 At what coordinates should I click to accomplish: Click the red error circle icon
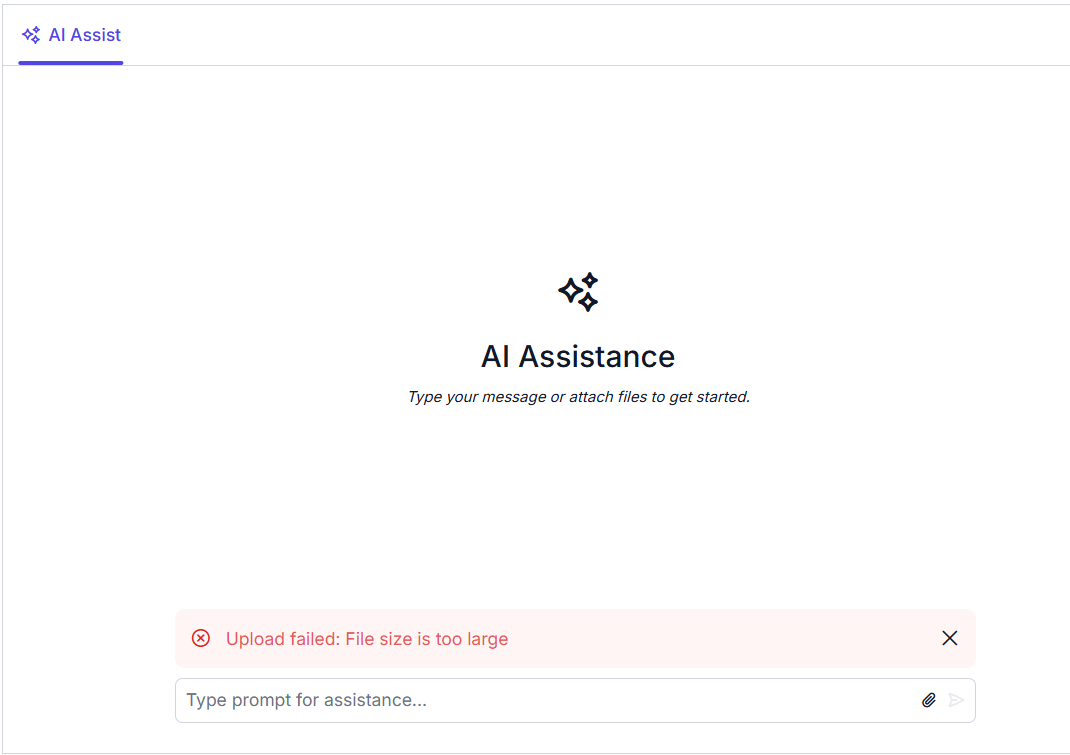tap(201, 638)
